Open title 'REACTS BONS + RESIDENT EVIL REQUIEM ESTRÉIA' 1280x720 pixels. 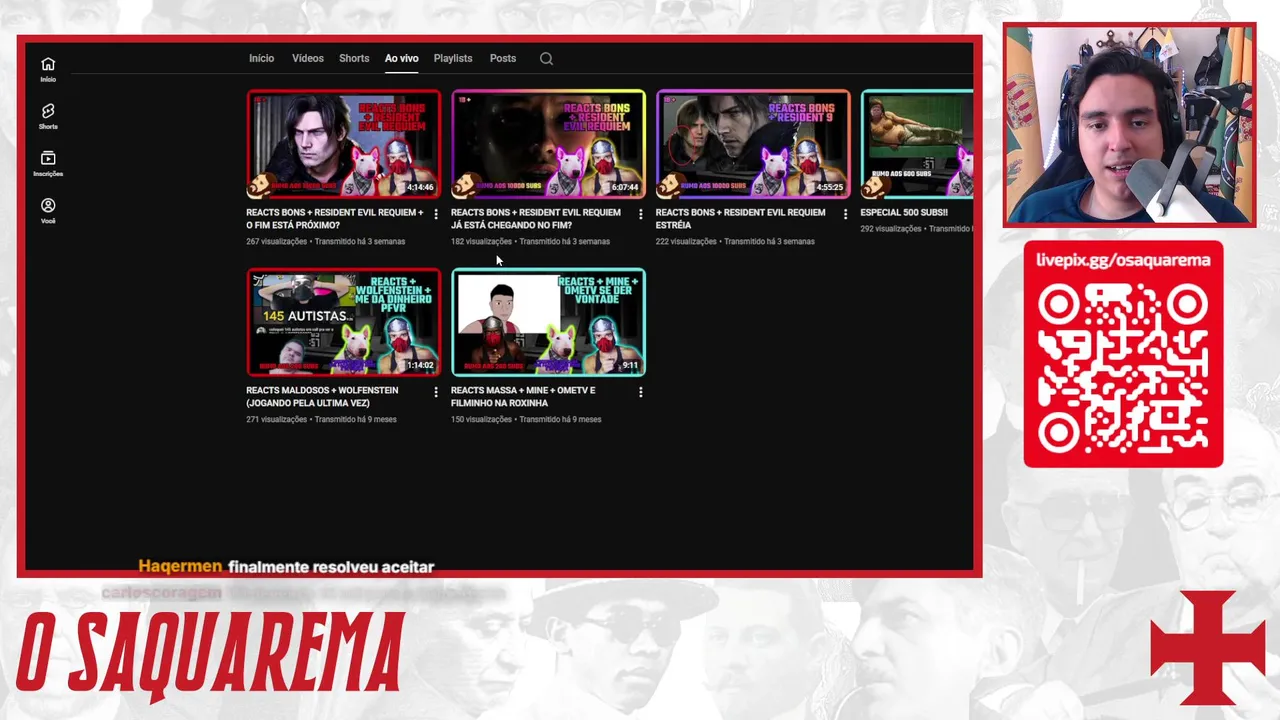[740, 219]
